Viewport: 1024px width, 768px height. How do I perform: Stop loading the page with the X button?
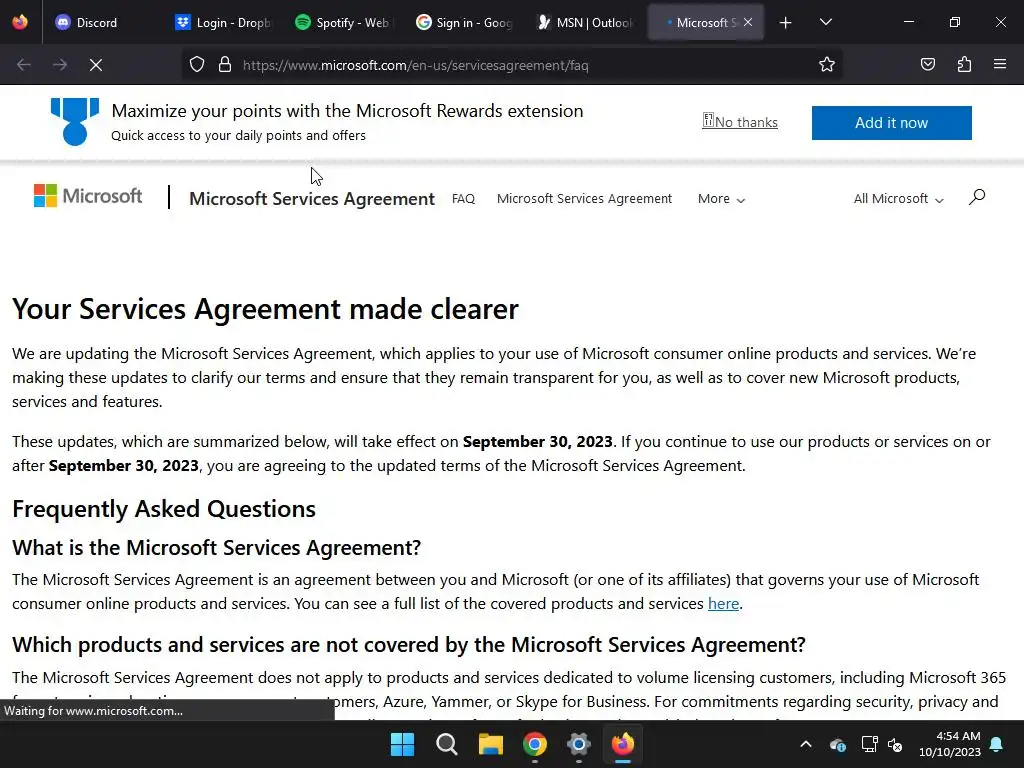pyautogui.click(x=95, y=65)
